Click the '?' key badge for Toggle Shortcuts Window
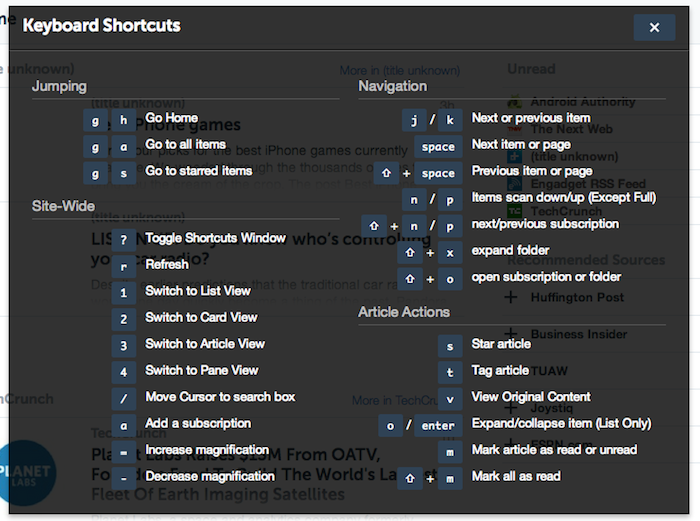700x521 pixels. pyautogui.click(x=123, y=239)
